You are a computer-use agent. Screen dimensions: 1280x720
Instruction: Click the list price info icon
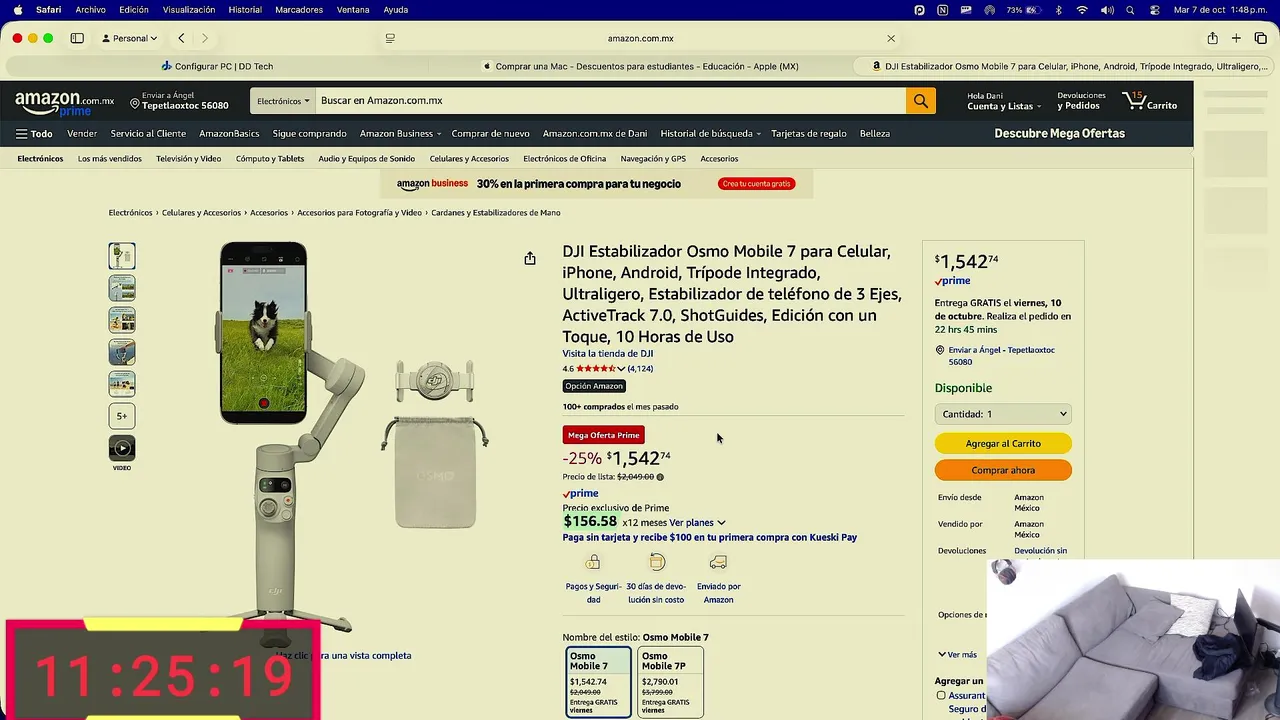[x=660, y=477]
